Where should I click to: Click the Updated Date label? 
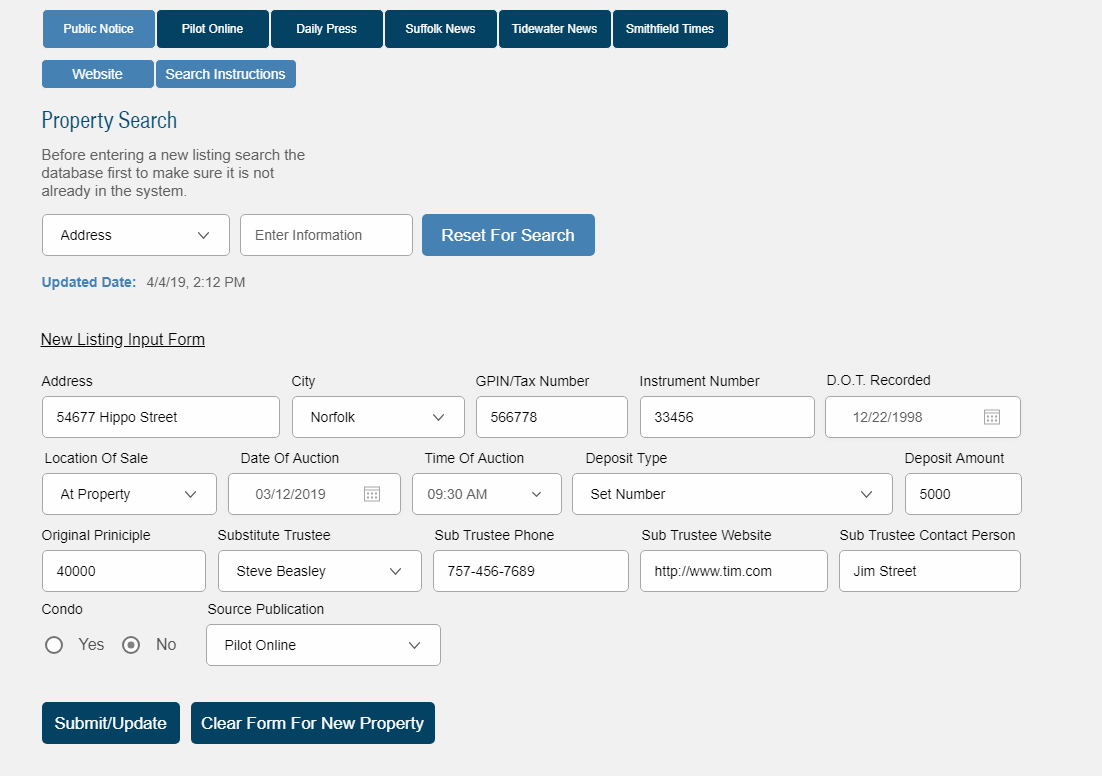[89, 282]
